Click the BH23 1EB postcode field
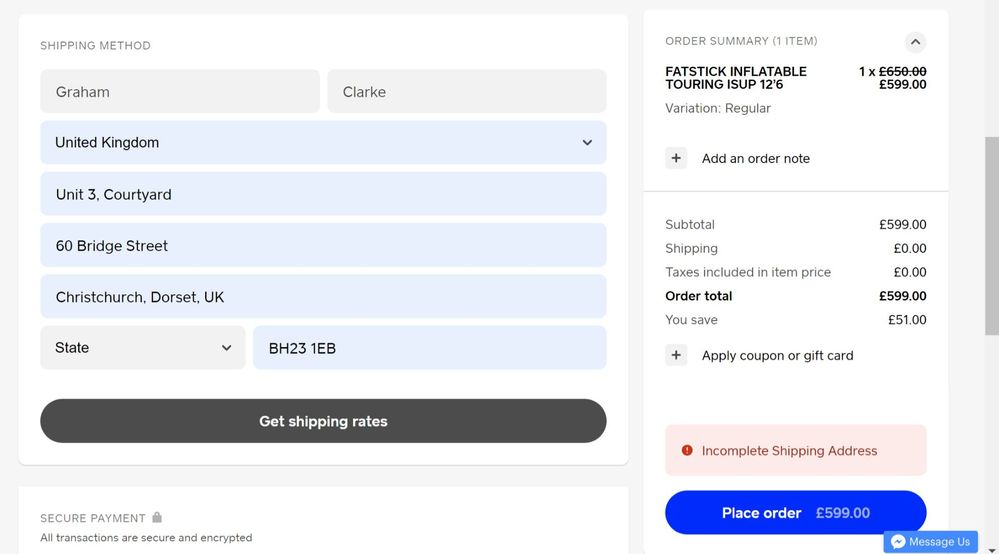The height and width of the screenshot is (554, 999). [x=429, y=348]
